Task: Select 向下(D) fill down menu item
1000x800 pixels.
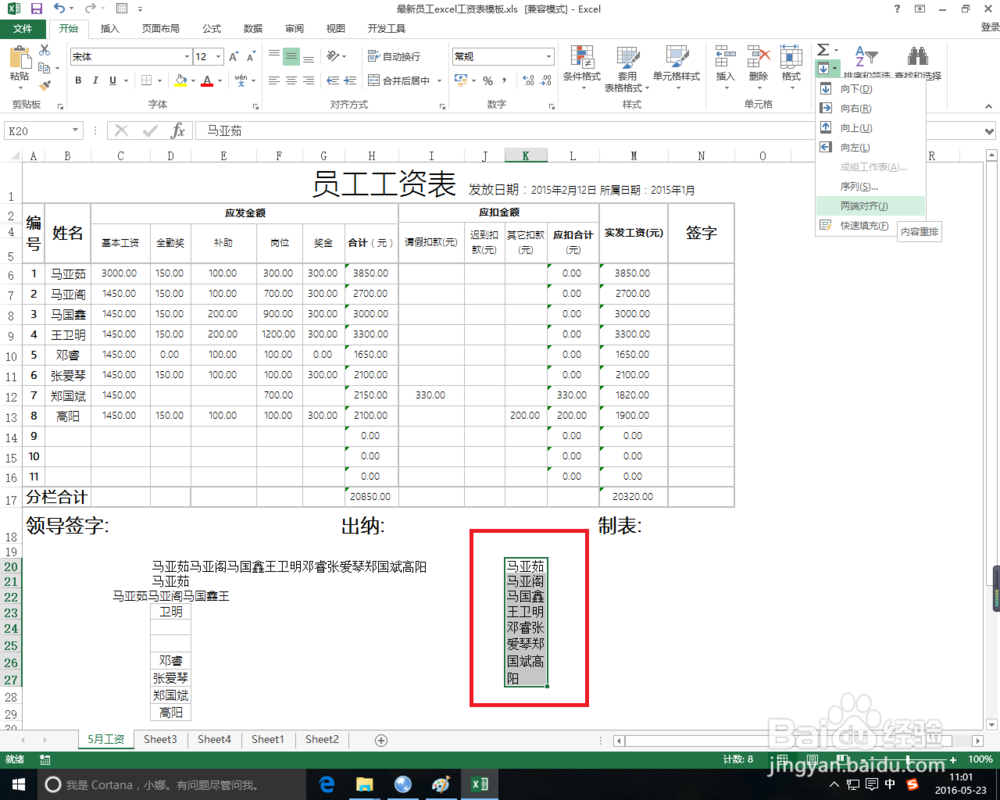Action: (871, 89)
